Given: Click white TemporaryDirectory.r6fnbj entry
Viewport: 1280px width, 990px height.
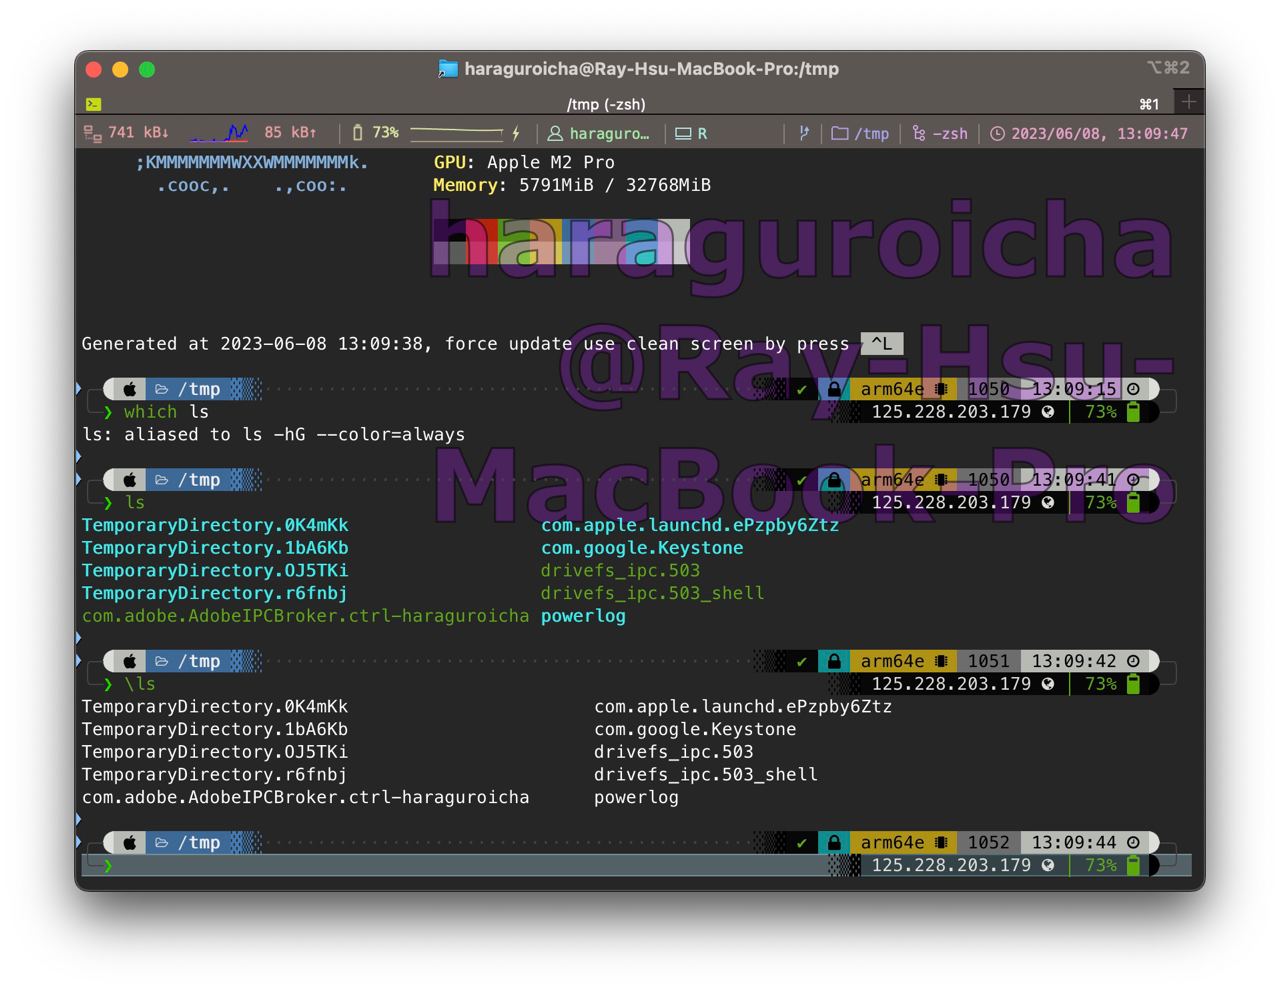Looking at the screenshot, I should [215, 775].
